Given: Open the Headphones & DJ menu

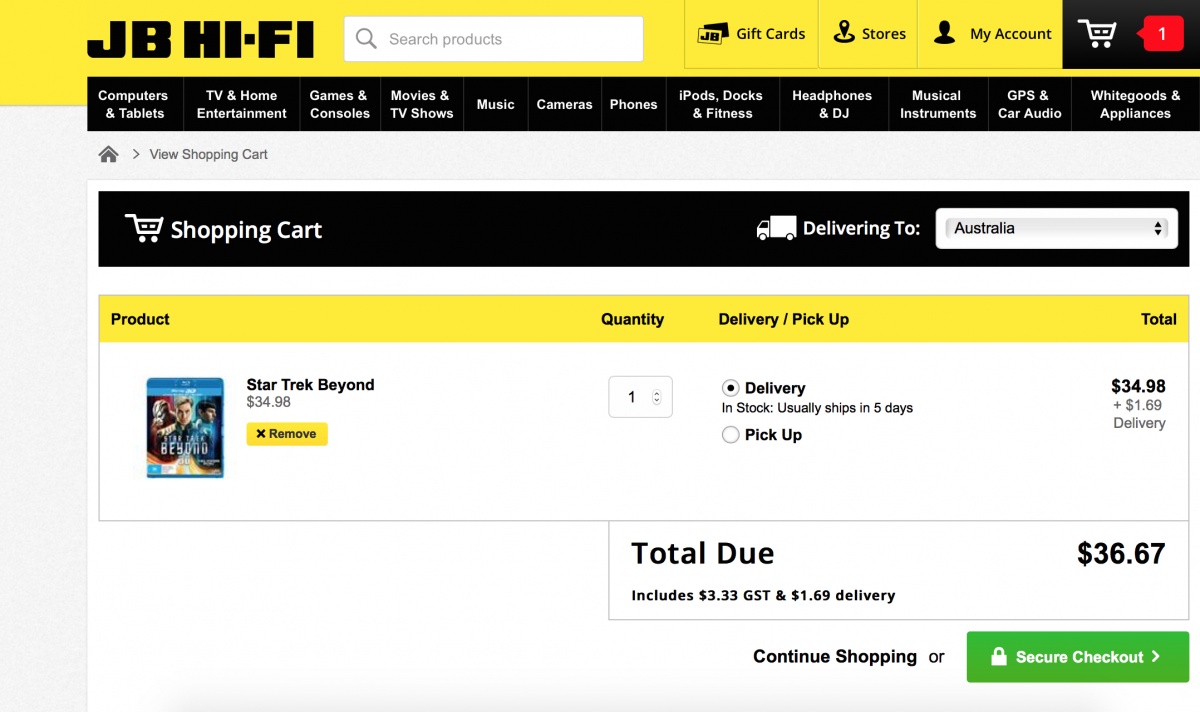Looking at the screenshot, I should [x=832, y=104].
